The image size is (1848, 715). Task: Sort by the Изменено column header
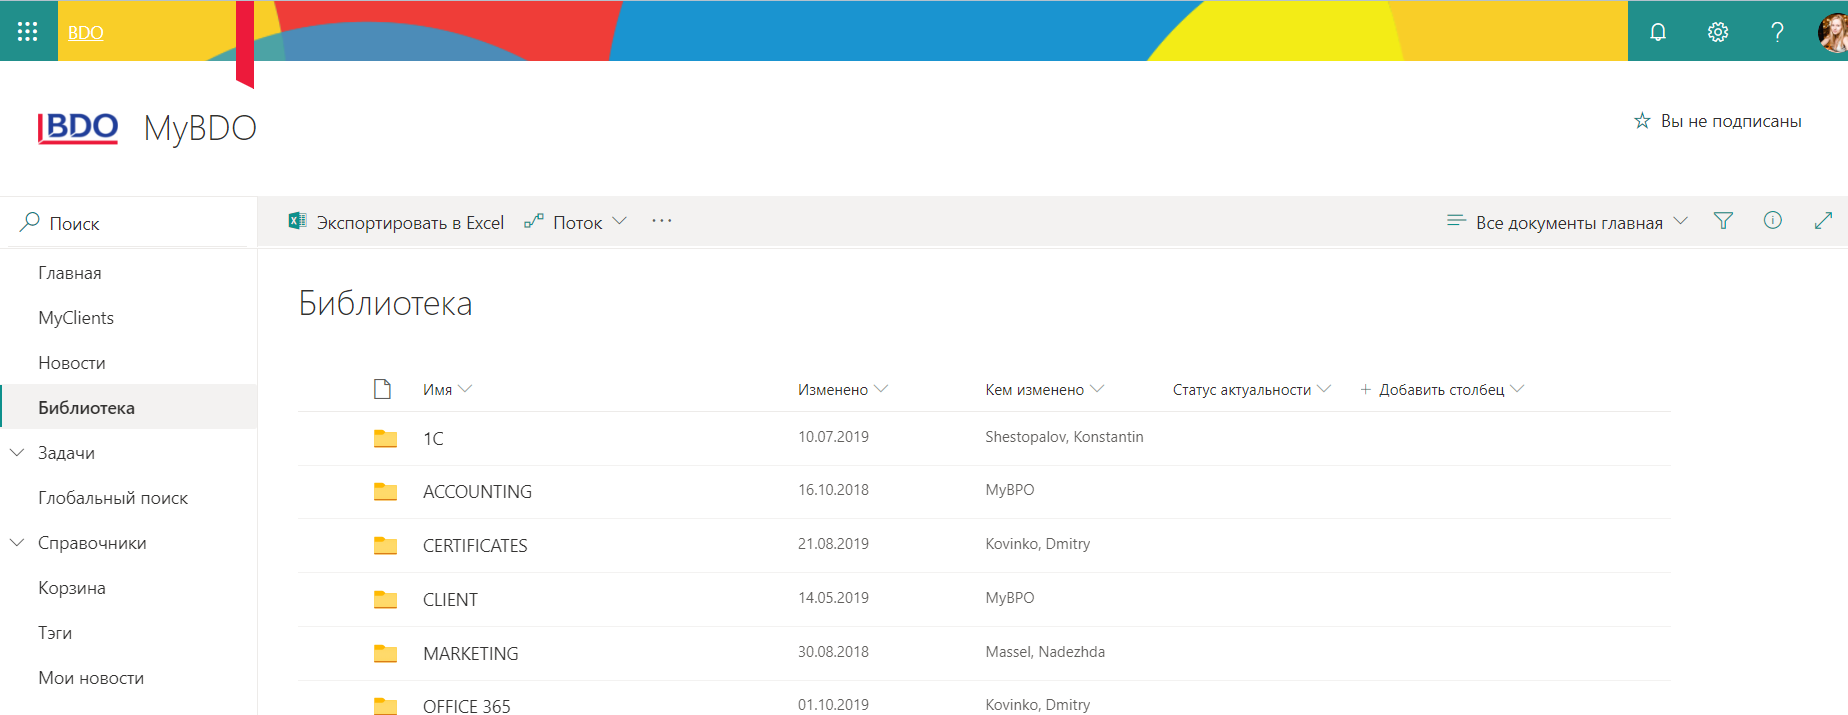point(833,390)
